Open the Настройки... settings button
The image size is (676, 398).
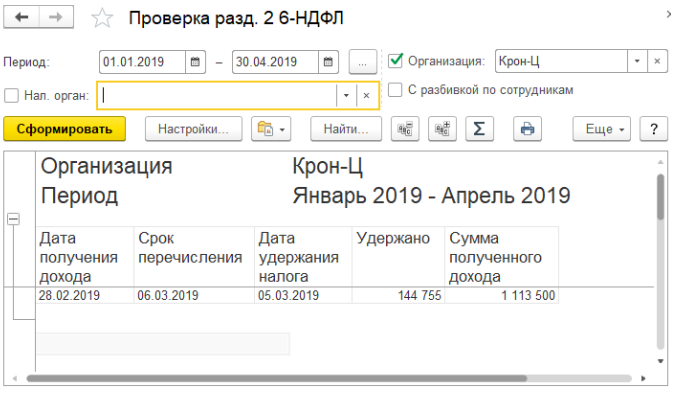coord(194,129)
